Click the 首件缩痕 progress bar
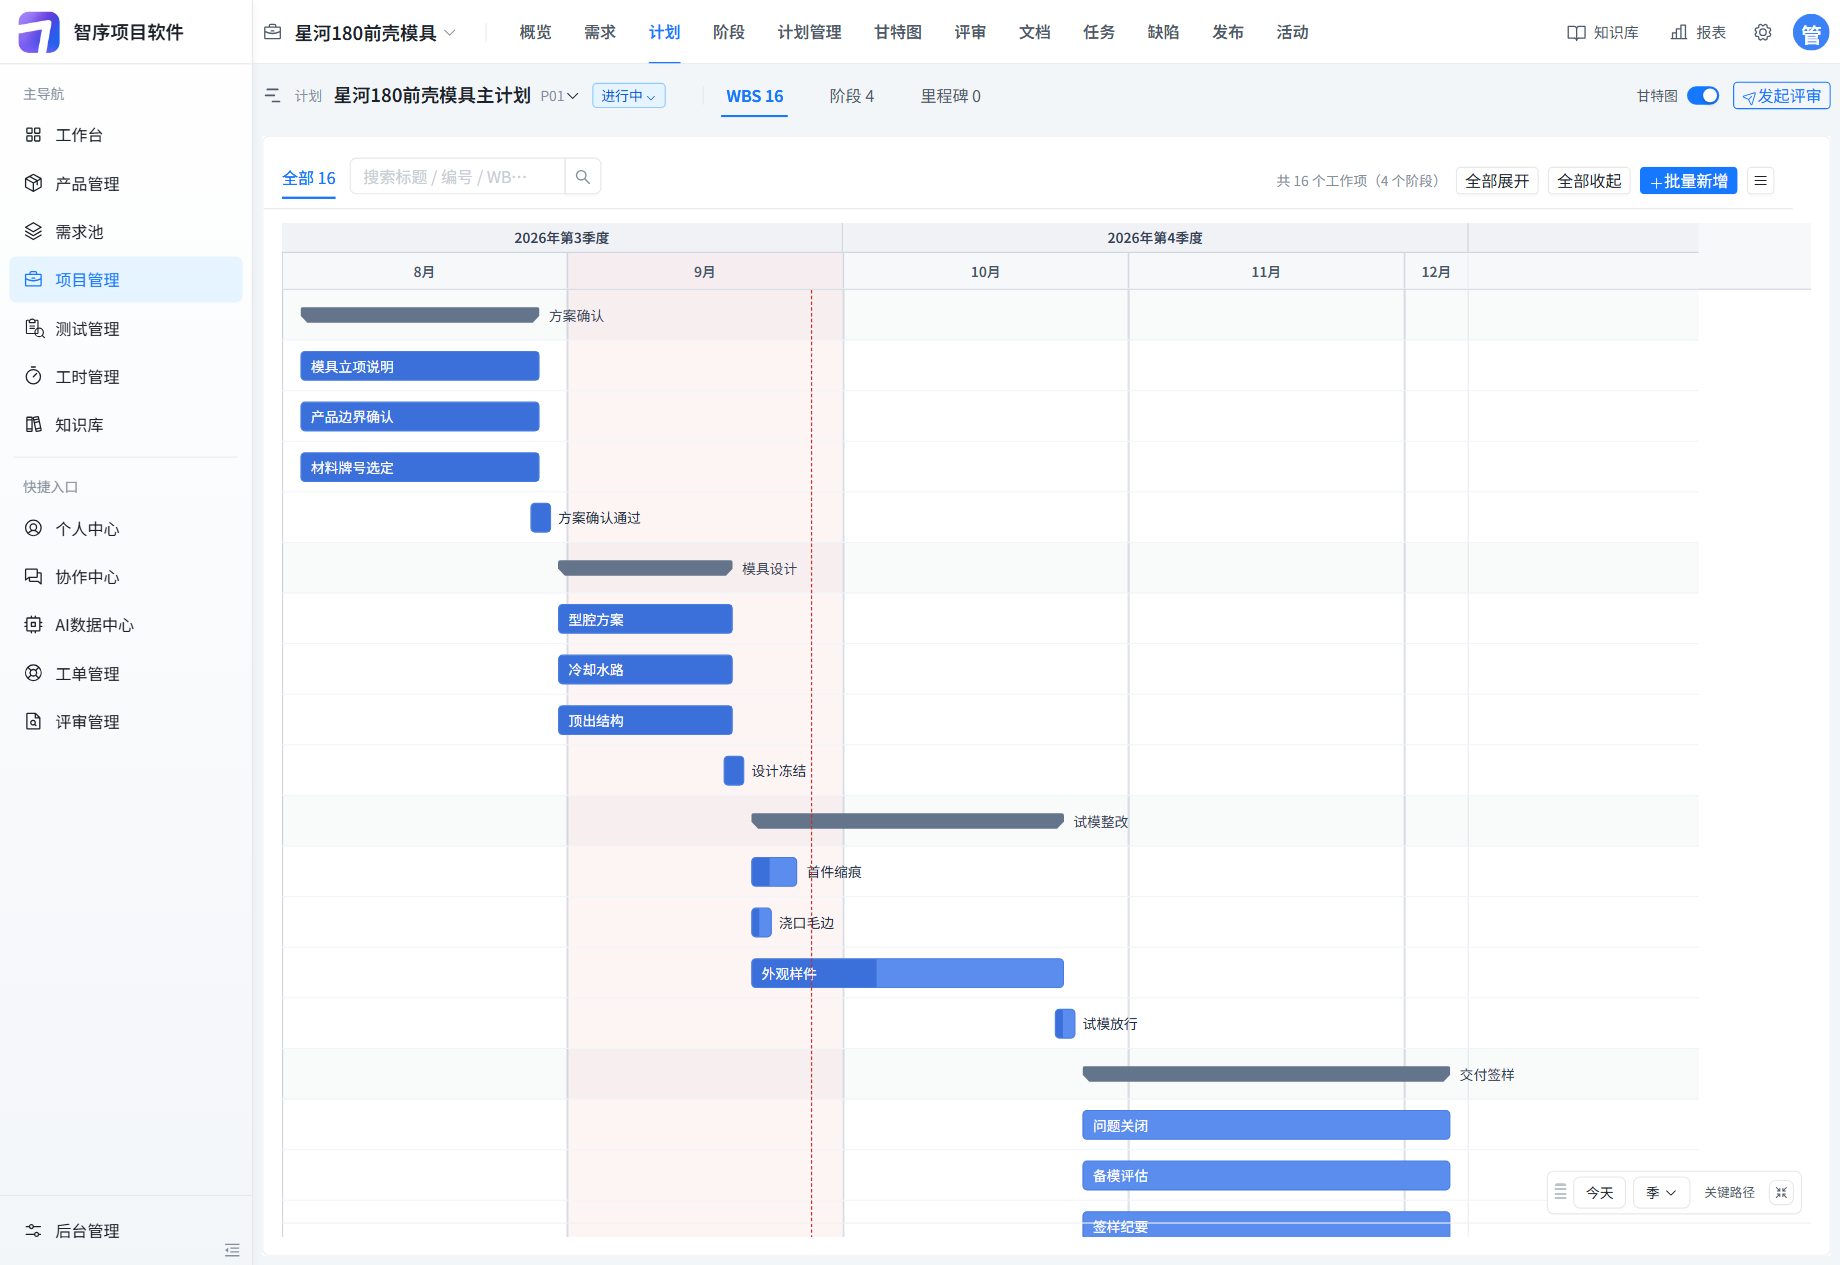1840x1265 pixels. tap(774, 872)
